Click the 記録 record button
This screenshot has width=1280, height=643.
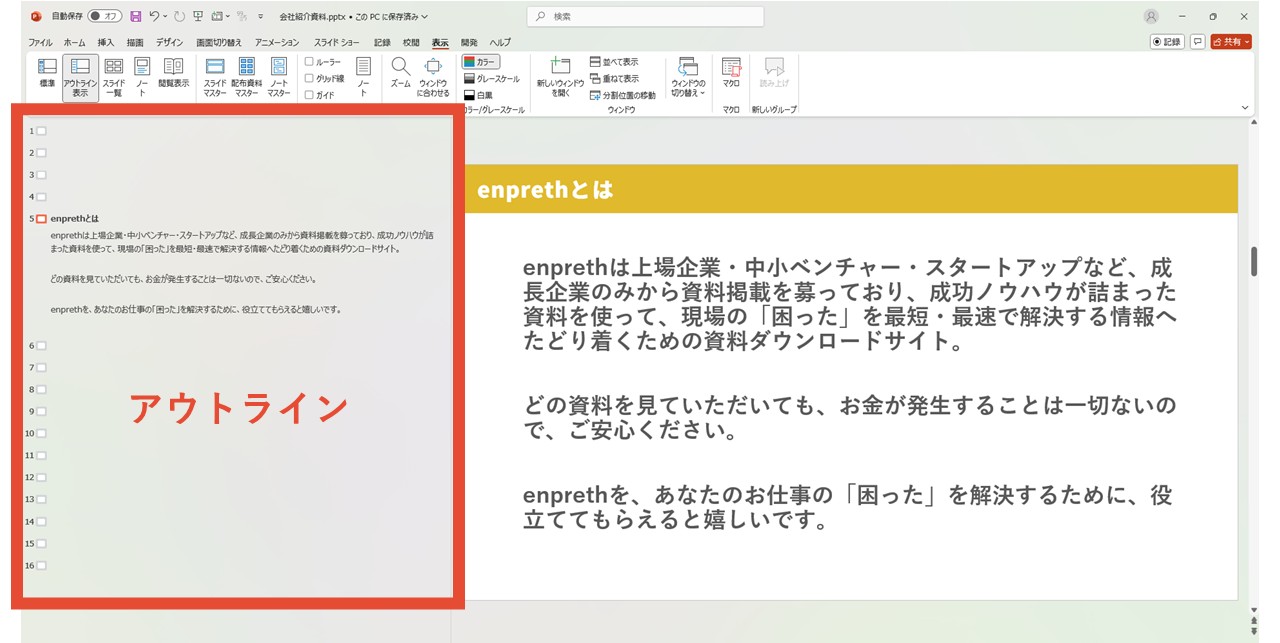[x=1167, y=42]
